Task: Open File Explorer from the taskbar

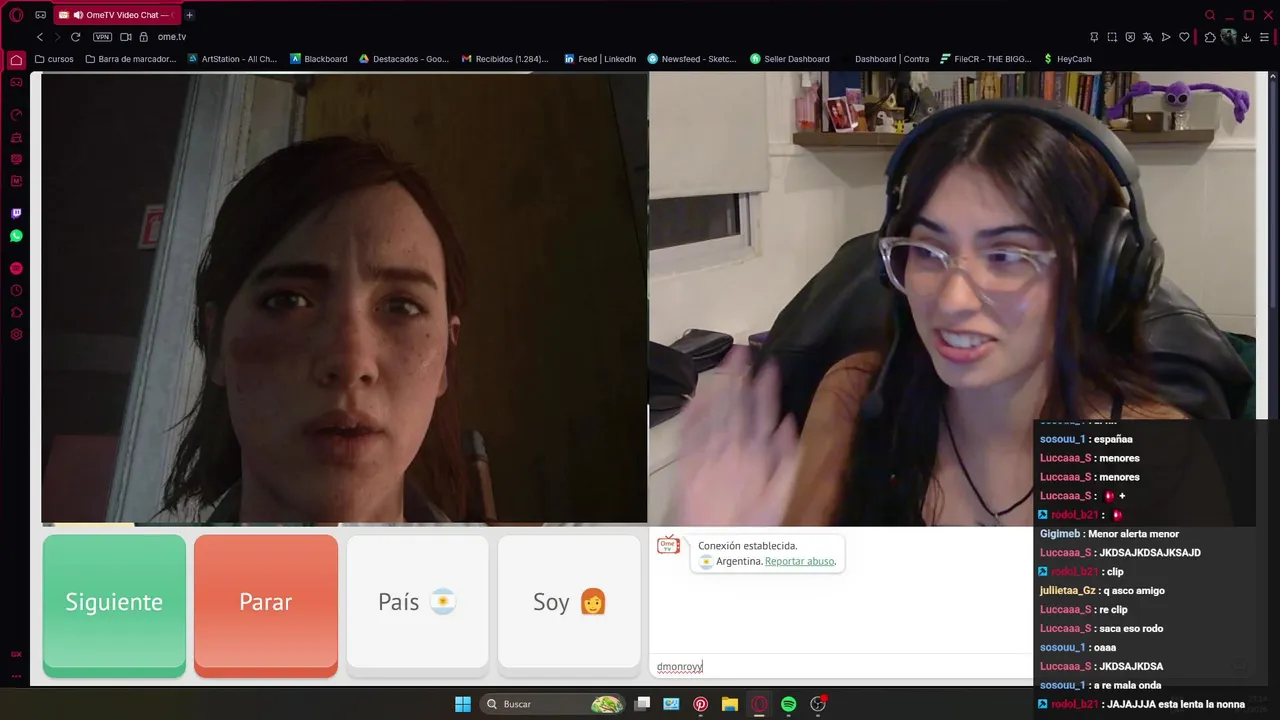Action: [729, 704]
